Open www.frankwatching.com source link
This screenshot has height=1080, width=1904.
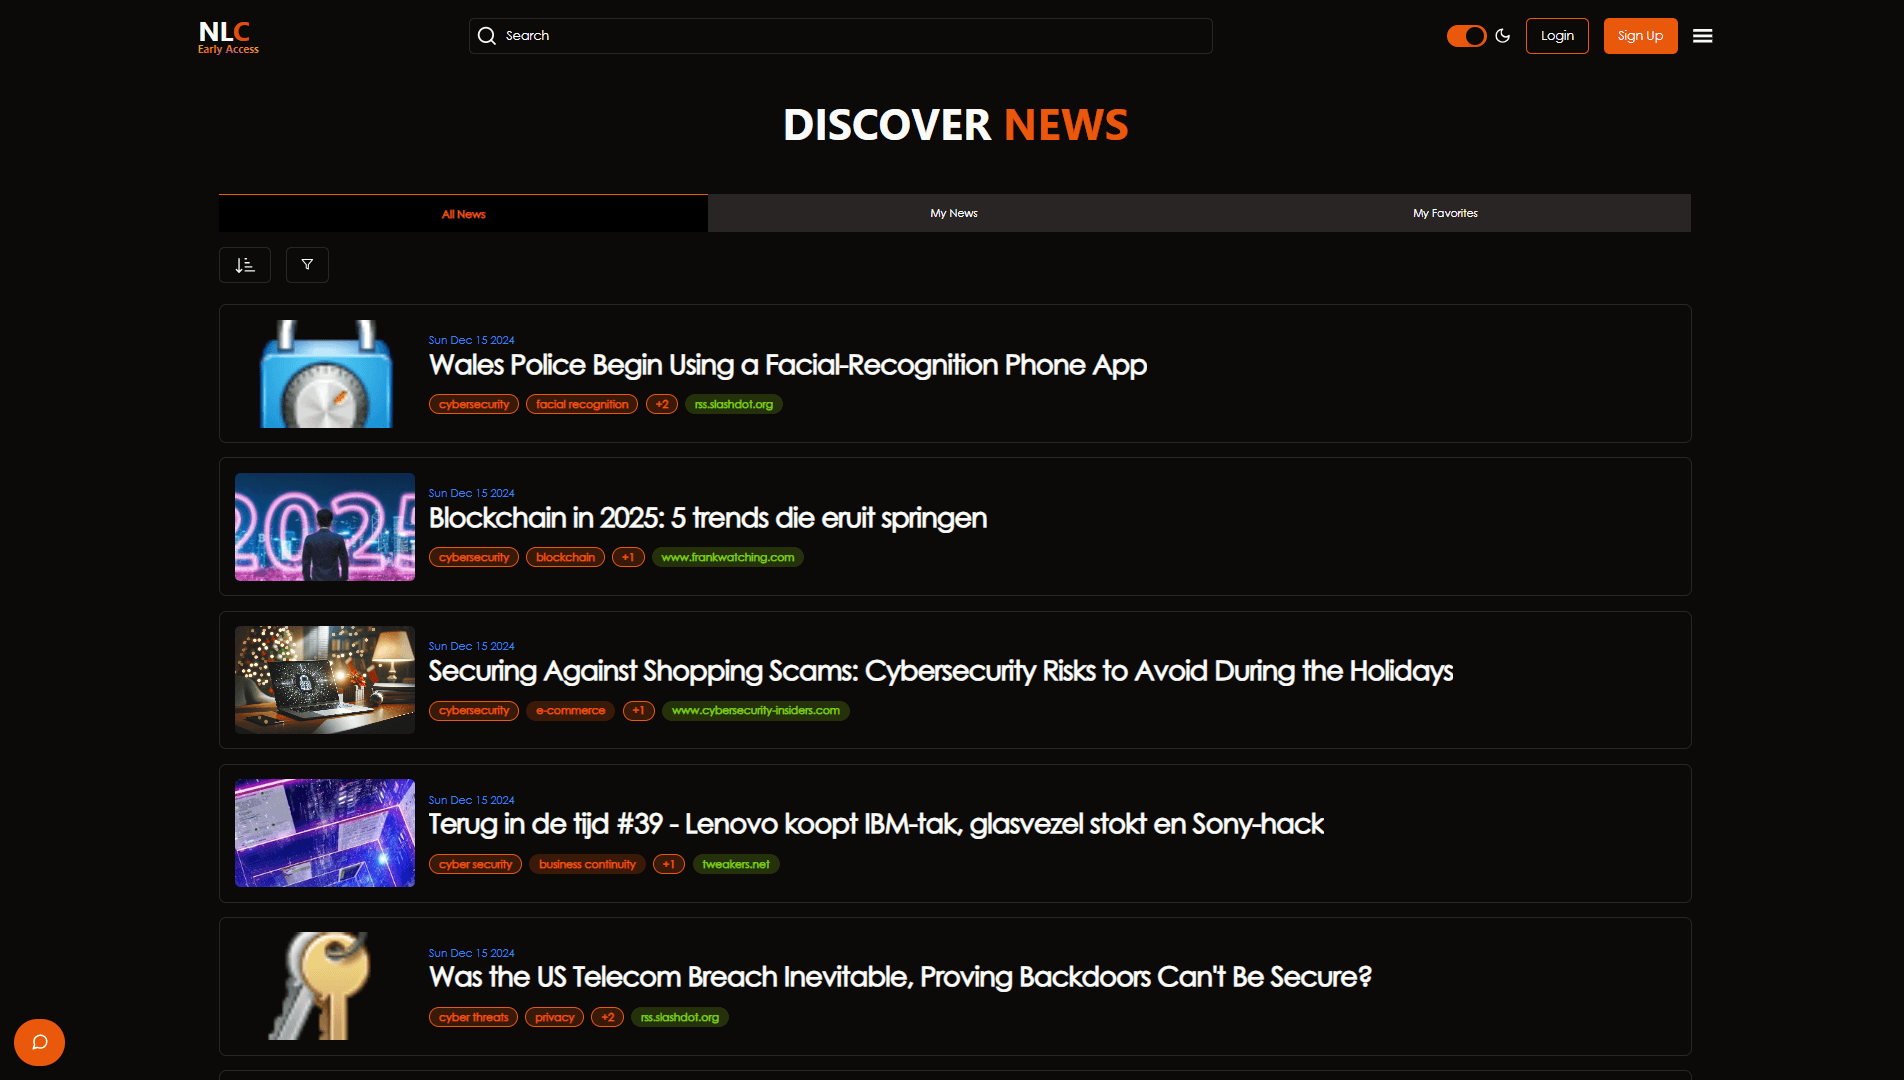tap(727, 557)
